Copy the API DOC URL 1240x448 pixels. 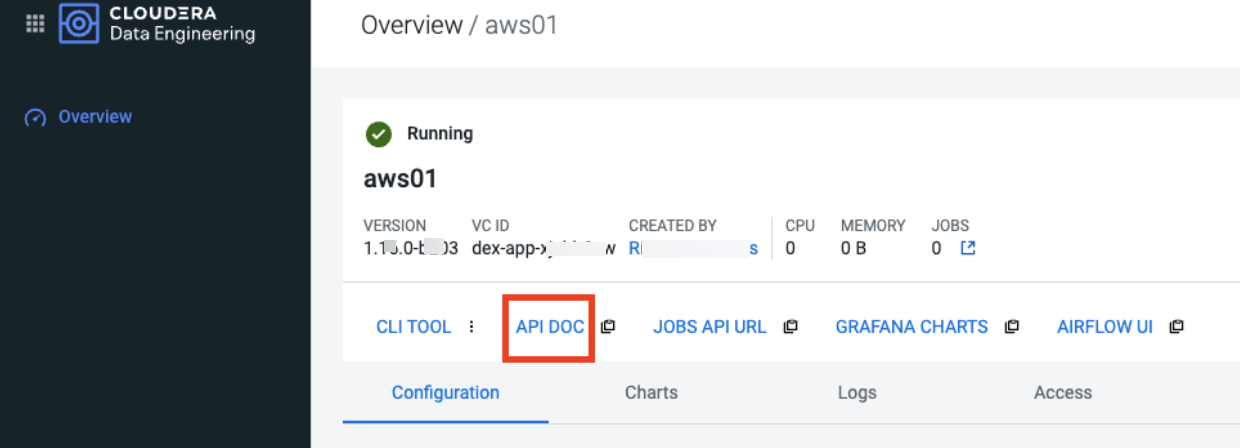coord(607,327)
